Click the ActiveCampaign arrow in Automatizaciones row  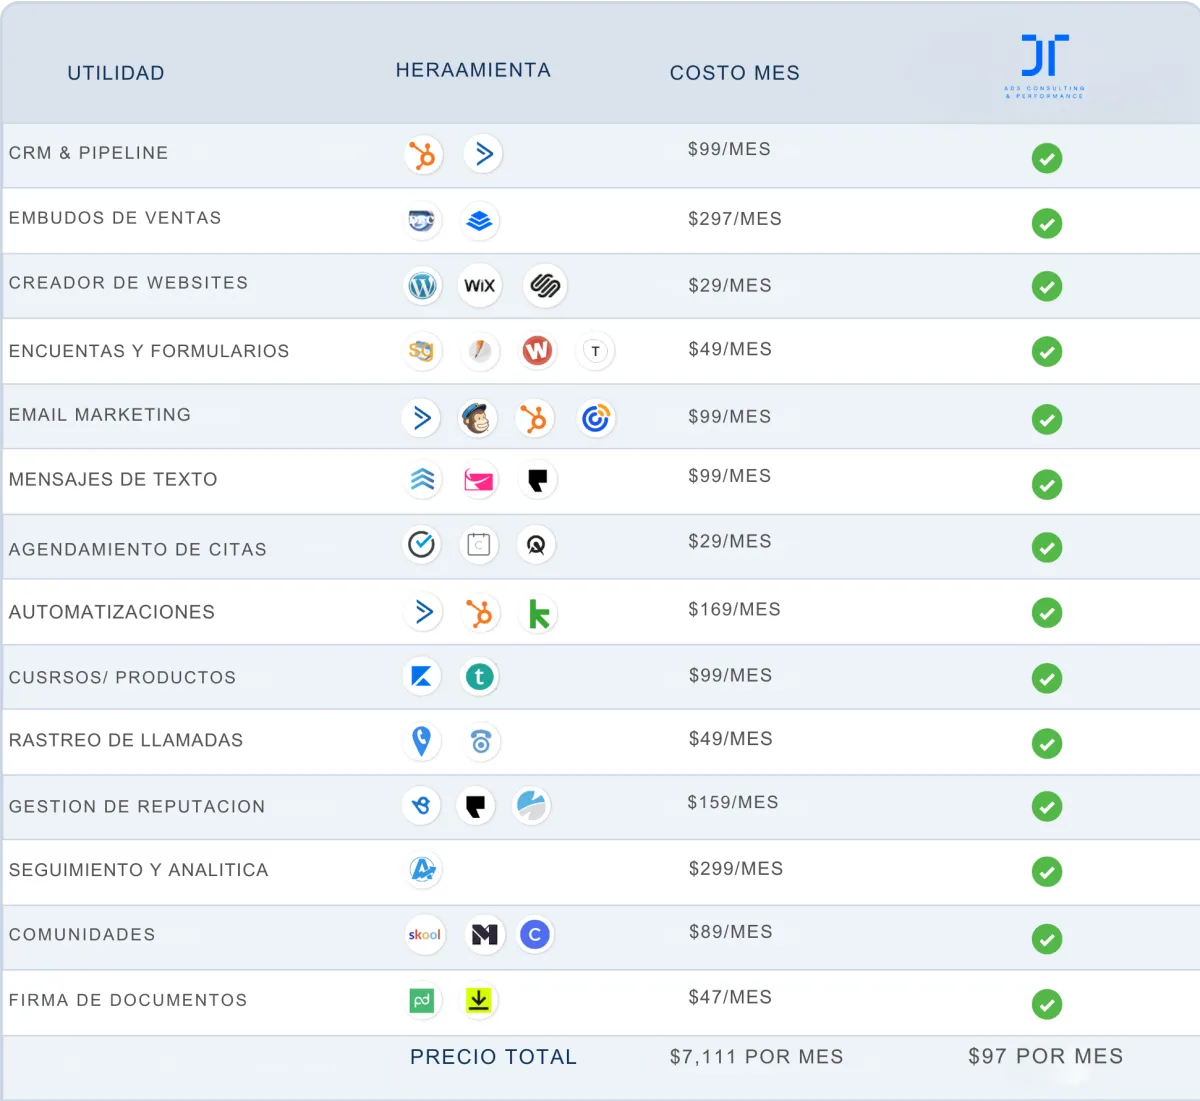424,611
